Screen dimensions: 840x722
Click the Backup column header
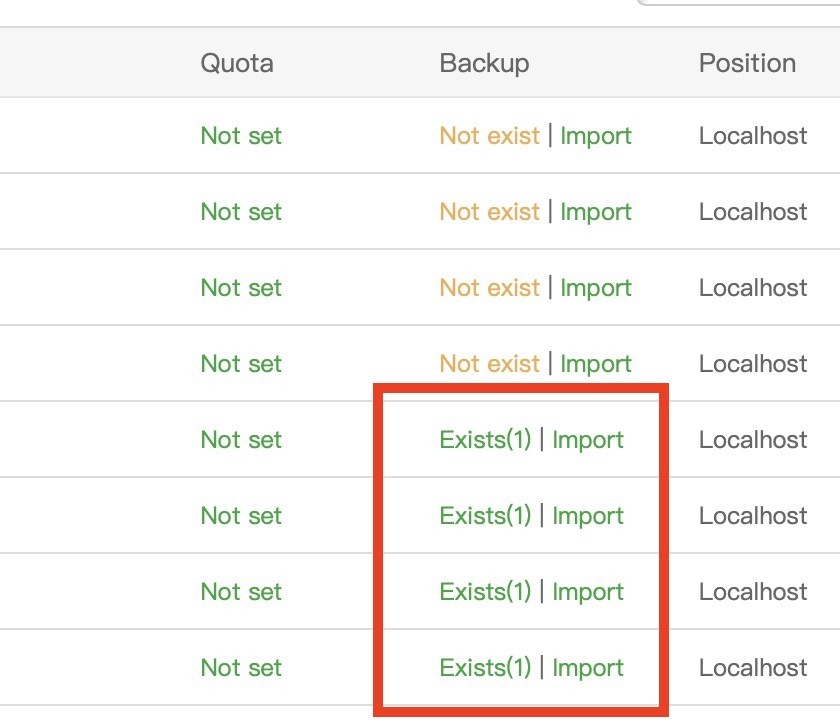484,63
